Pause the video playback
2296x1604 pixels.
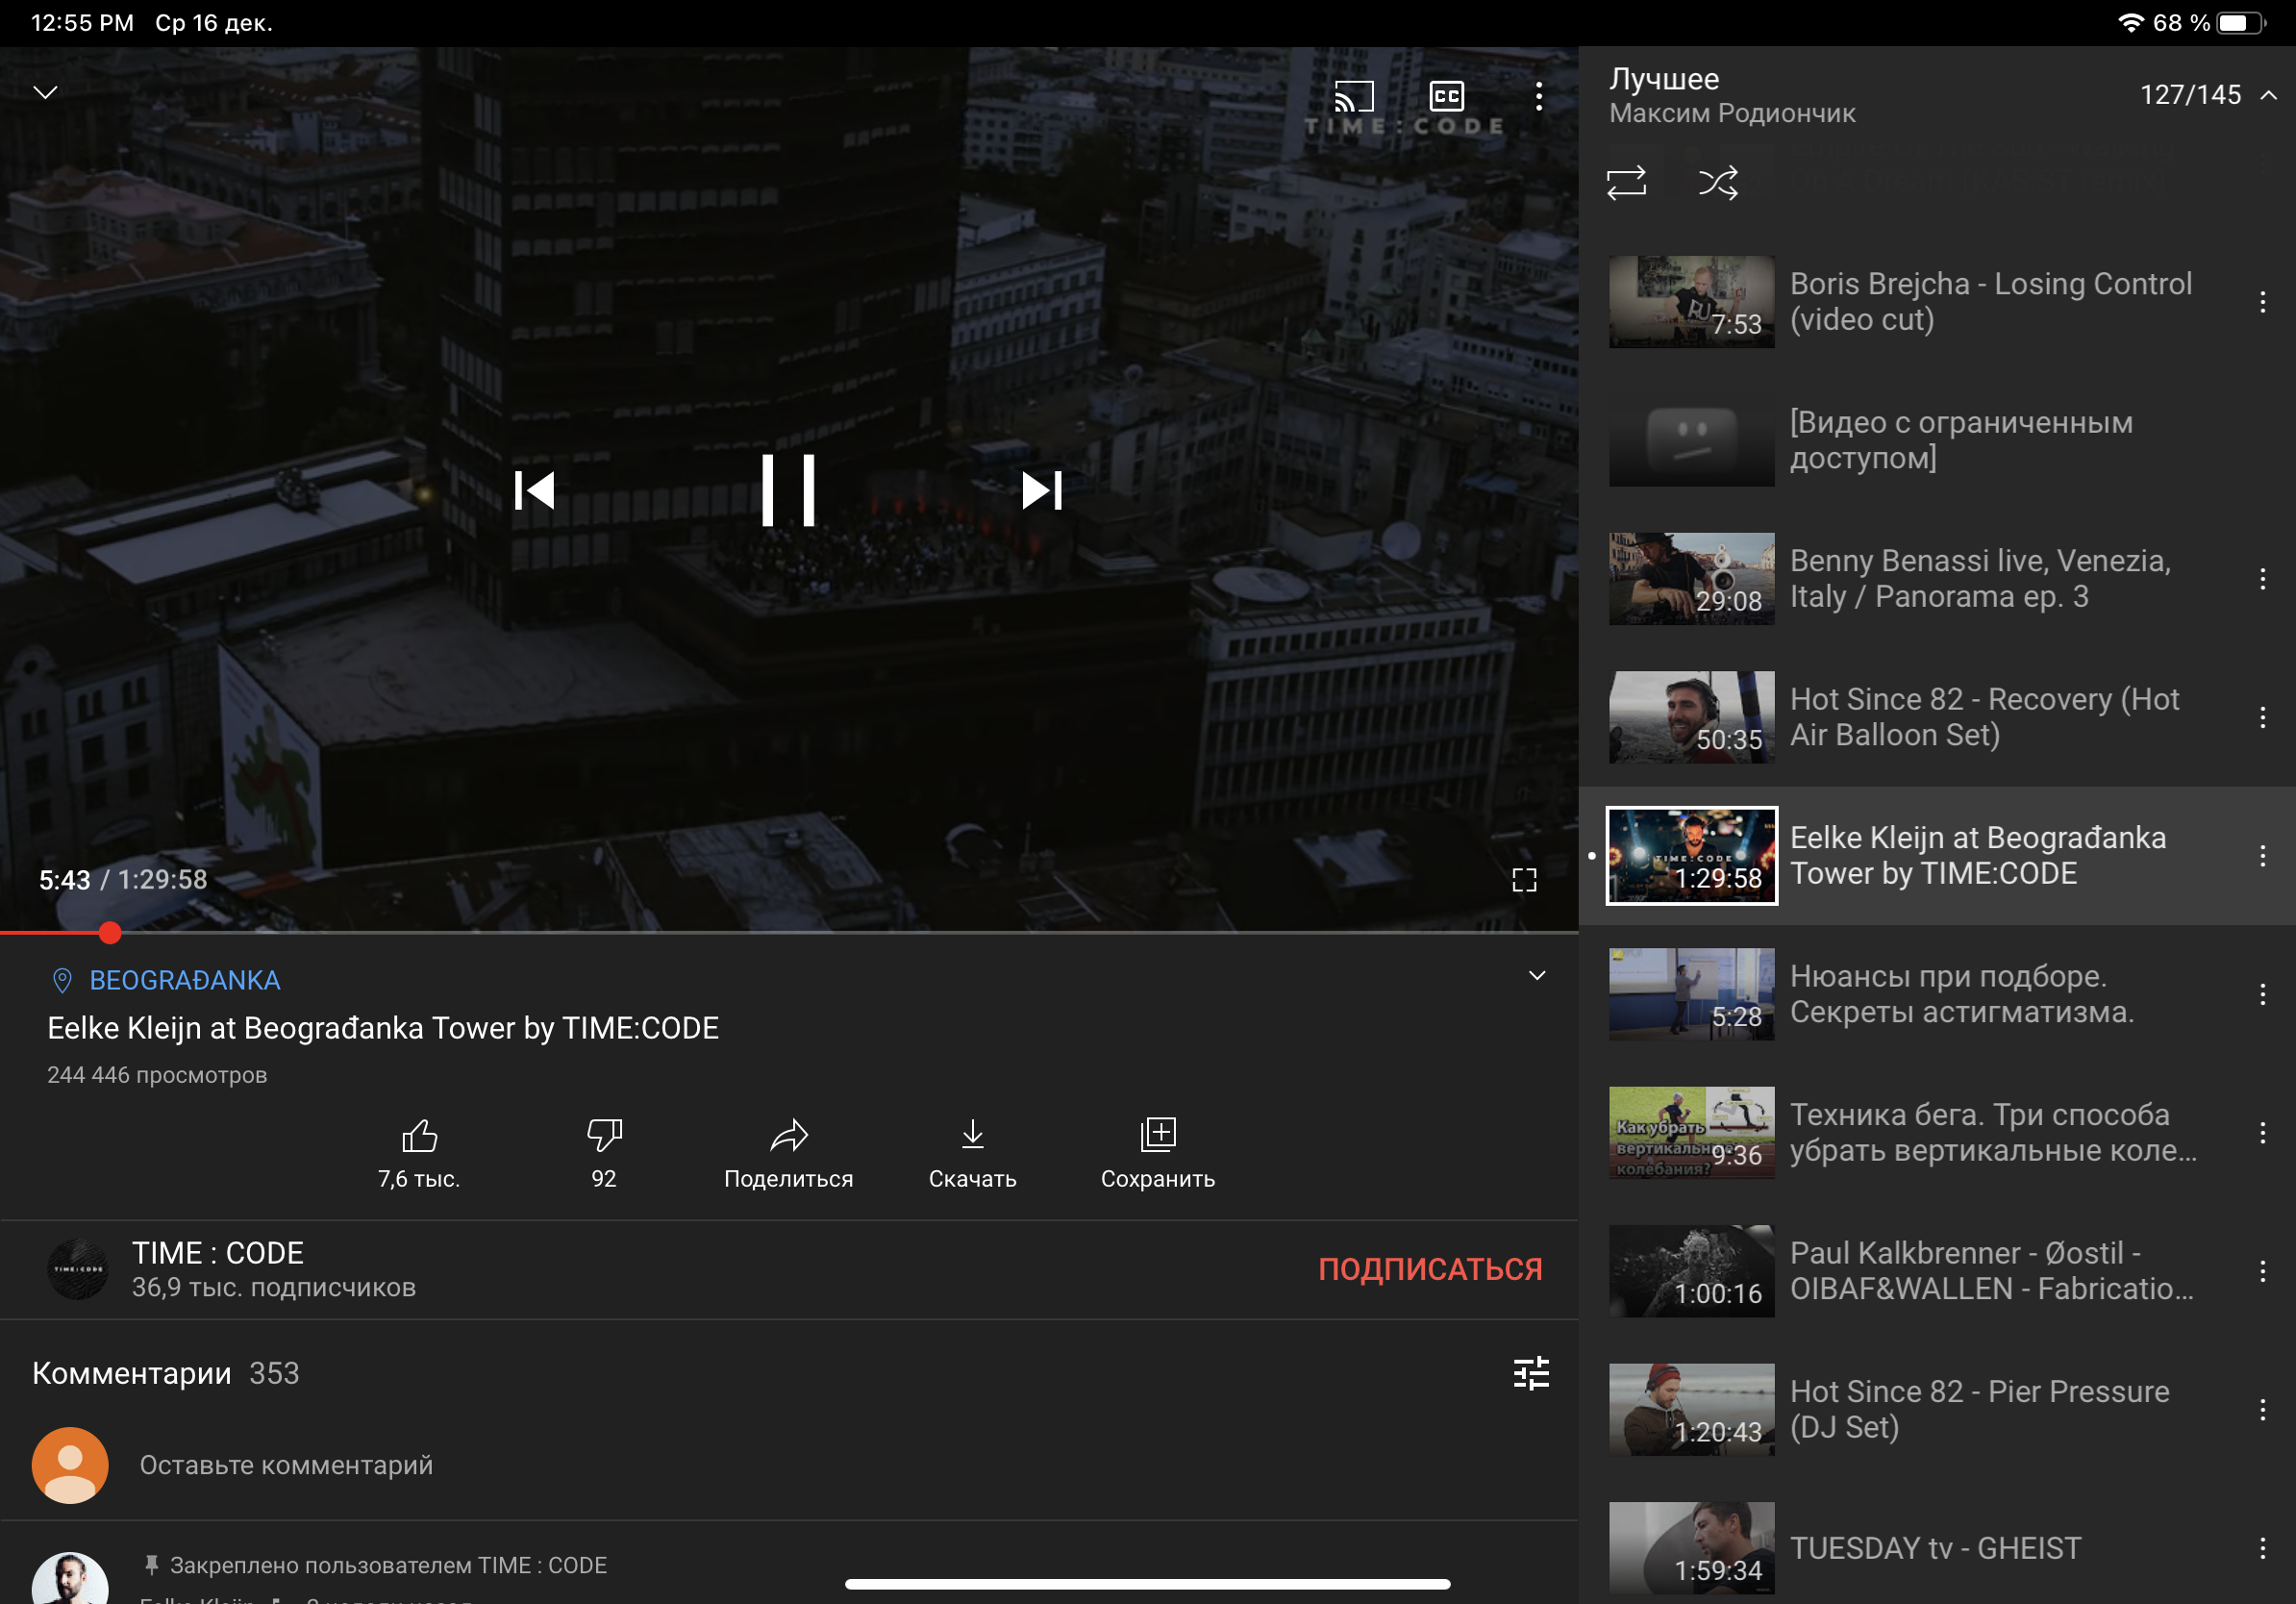click(x=788, y=490)
